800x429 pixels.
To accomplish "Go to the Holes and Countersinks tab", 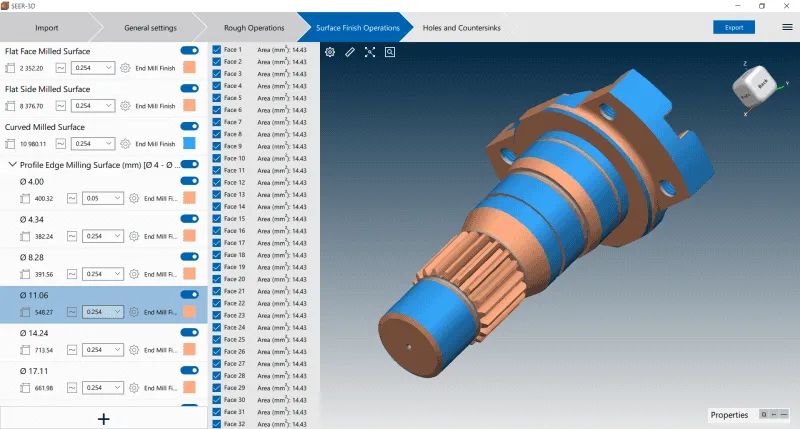I will coord(462,27).
